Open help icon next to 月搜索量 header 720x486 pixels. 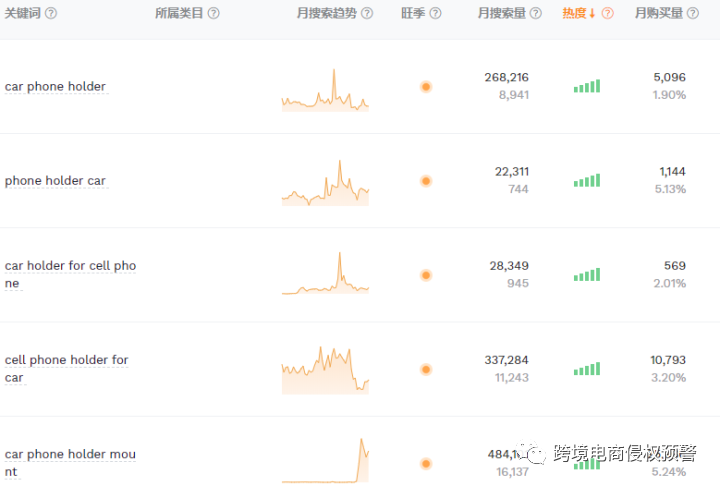tap(536, 13)
